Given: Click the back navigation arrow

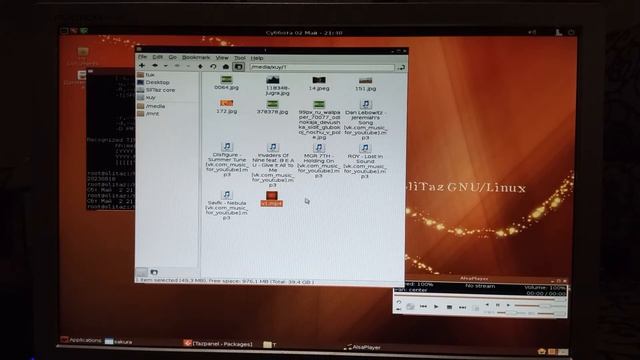Looking at the screenshot, I should click(x=155, y=66).
